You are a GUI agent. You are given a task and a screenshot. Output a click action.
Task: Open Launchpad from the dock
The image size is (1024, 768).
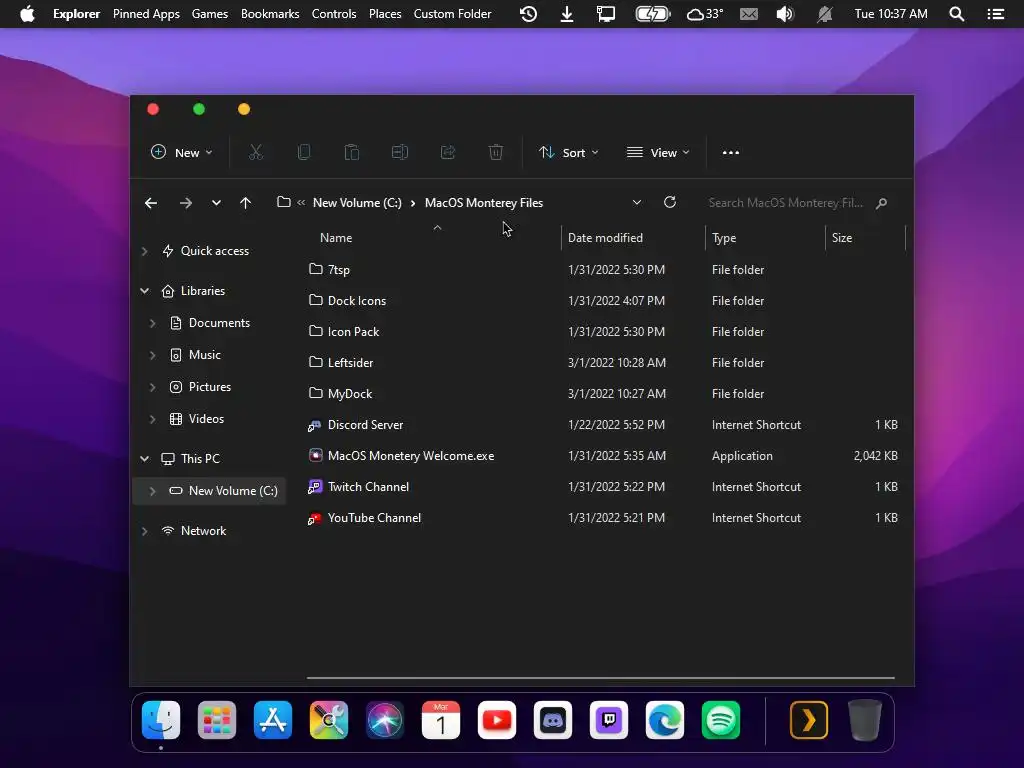tap(217, 720)
